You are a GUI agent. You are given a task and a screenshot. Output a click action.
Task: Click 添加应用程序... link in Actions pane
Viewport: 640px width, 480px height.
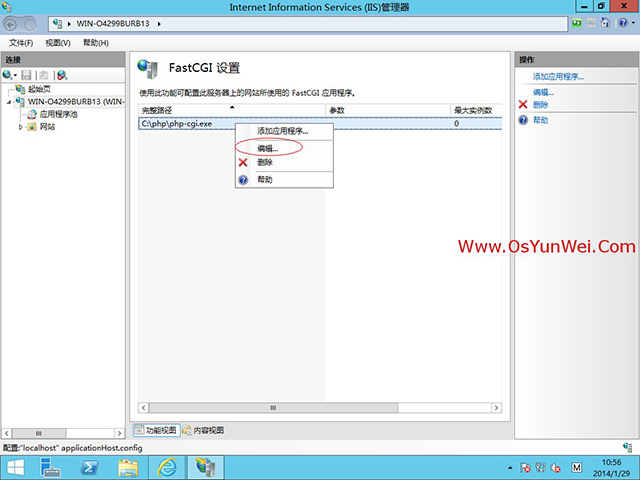point(558,76)
